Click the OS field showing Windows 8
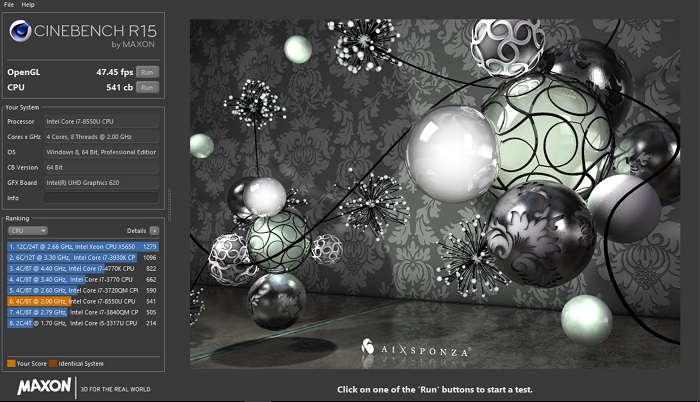 (x=101, y=152)
